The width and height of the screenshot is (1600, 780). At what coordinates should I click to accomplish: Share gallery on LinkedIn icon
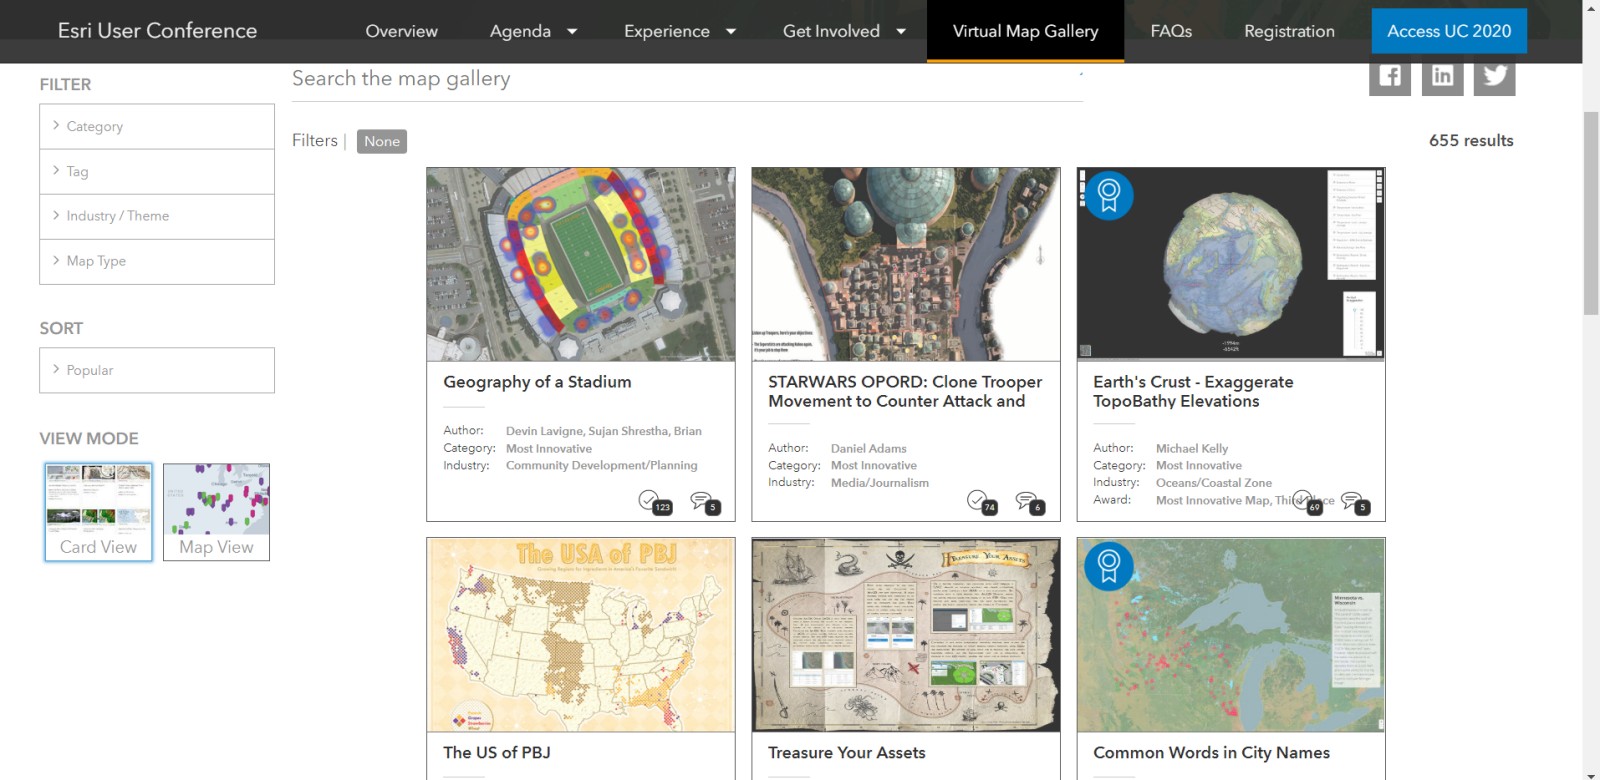coord(1442,77)
